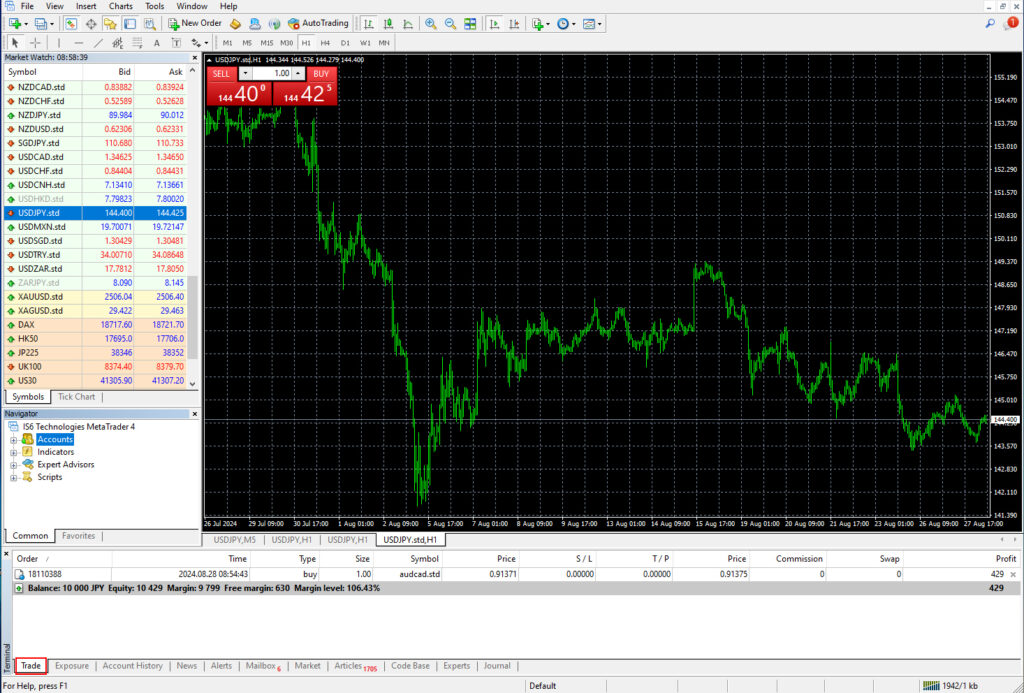This screenshot has height=693, width=1024.
Task: Select XAUUSD.std in Market Watch
Action: [x=95, y=297]
